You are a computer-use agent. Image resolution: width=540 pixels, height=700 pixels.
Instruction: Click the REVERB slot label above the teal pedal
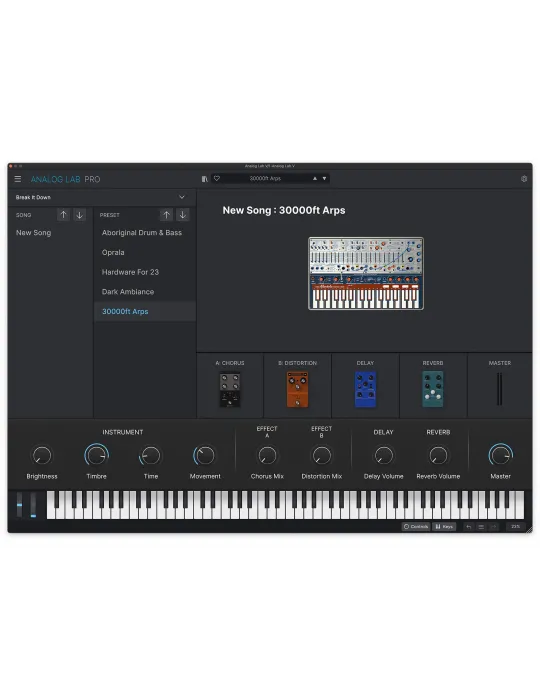tap(433, 363)
